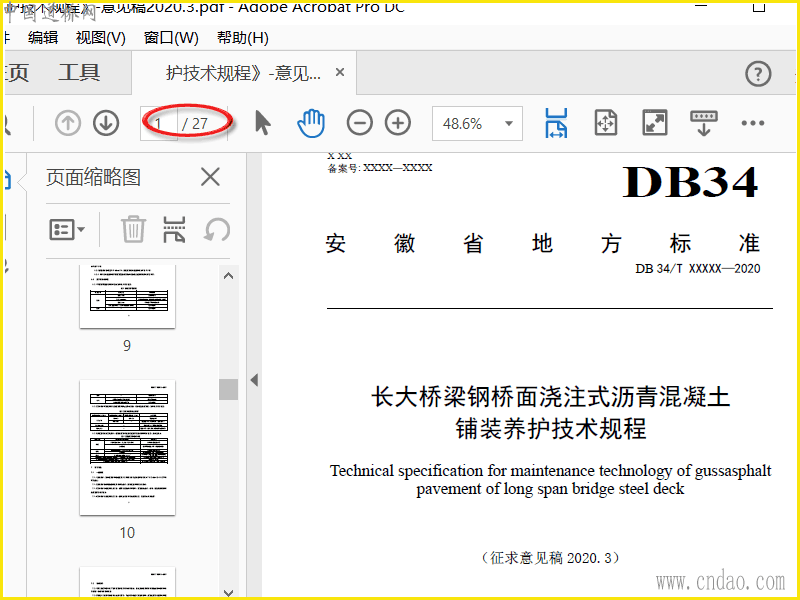The width and height of the screenshot is (800, 600).
Task: Select page 10 thumbnail
Action: coord(128,447)
